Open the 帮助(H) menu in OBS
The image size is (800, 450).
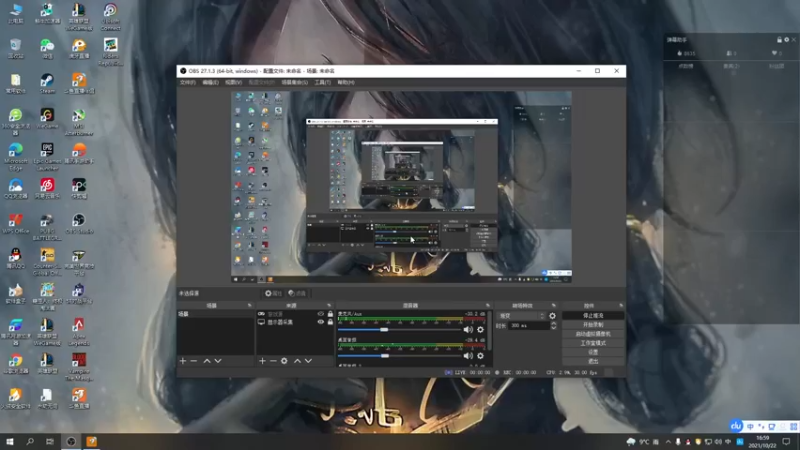tap(345, 82)
